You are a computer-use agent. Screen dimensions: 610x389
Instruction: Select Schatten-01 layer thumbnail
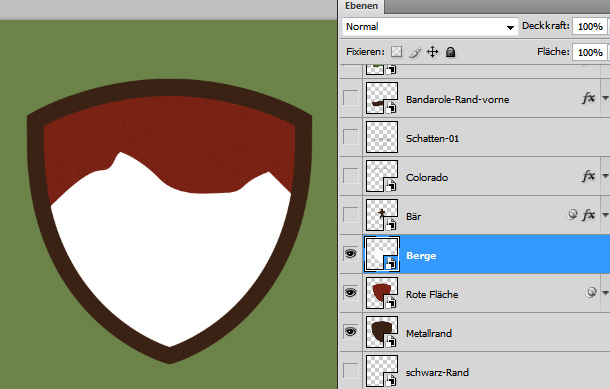[x=382, y=137]
